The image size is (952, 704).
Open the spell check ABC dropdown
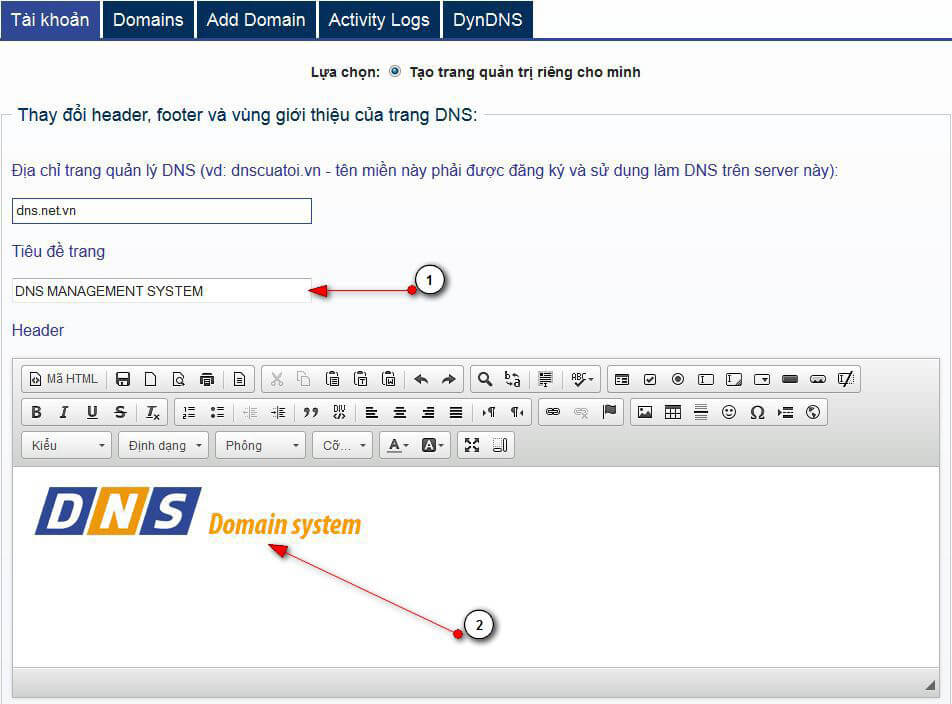tap(582, 379)
